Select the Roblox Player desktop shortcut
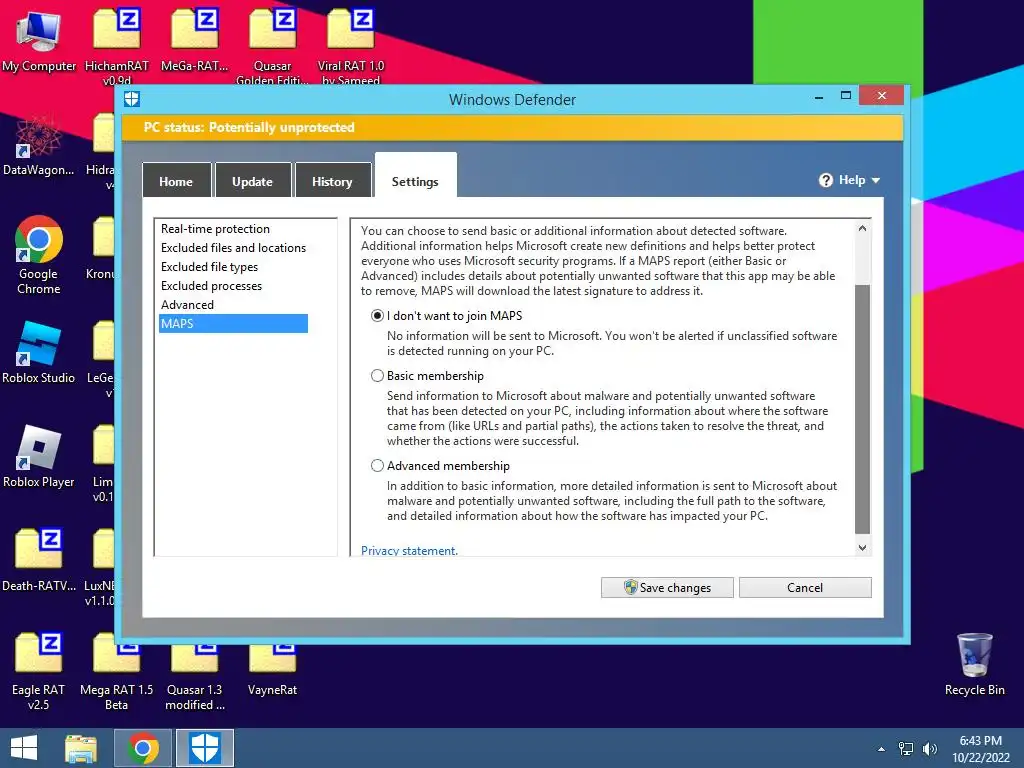 39,456
